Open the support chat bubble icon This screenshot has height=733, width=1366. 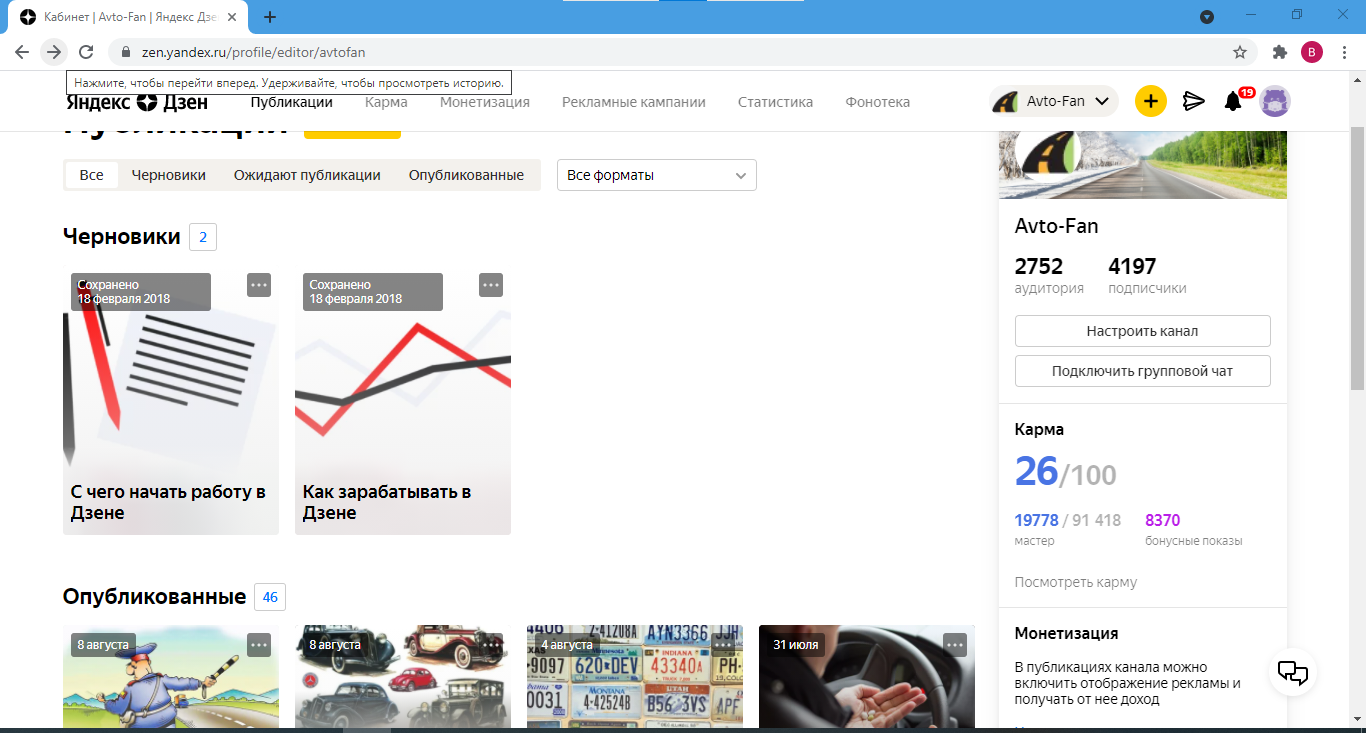pyautogui.click(x=1293, y=672)
